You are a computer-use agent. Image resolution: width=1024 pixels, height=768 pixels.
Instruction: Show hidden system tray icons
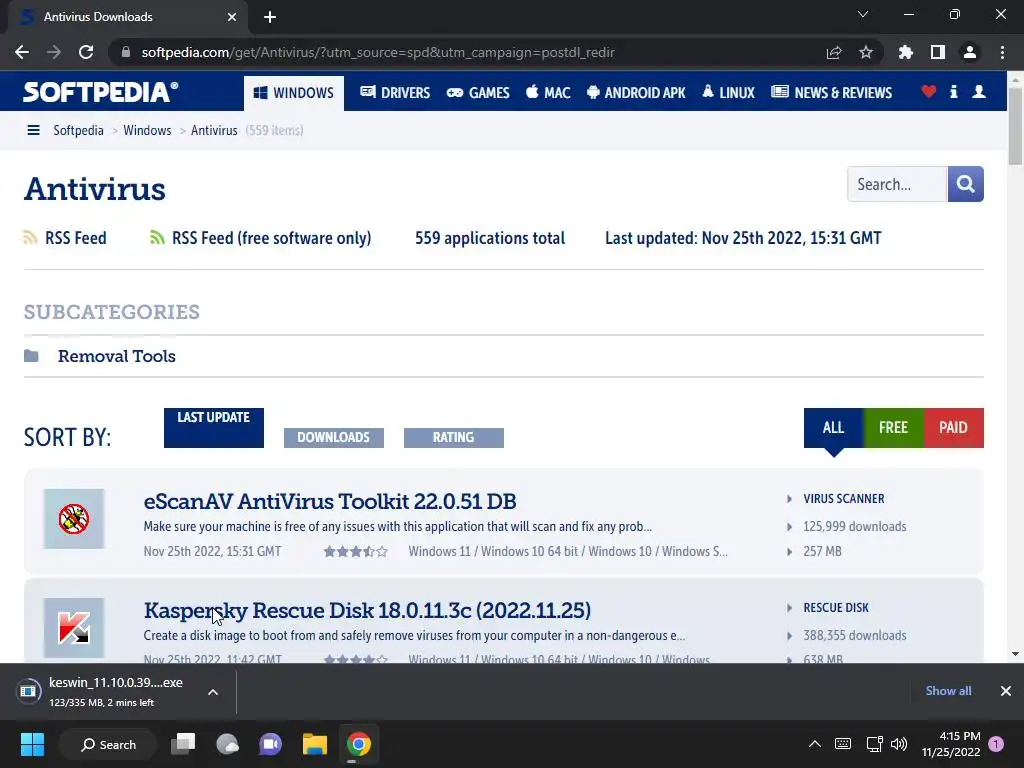[815, 744]
